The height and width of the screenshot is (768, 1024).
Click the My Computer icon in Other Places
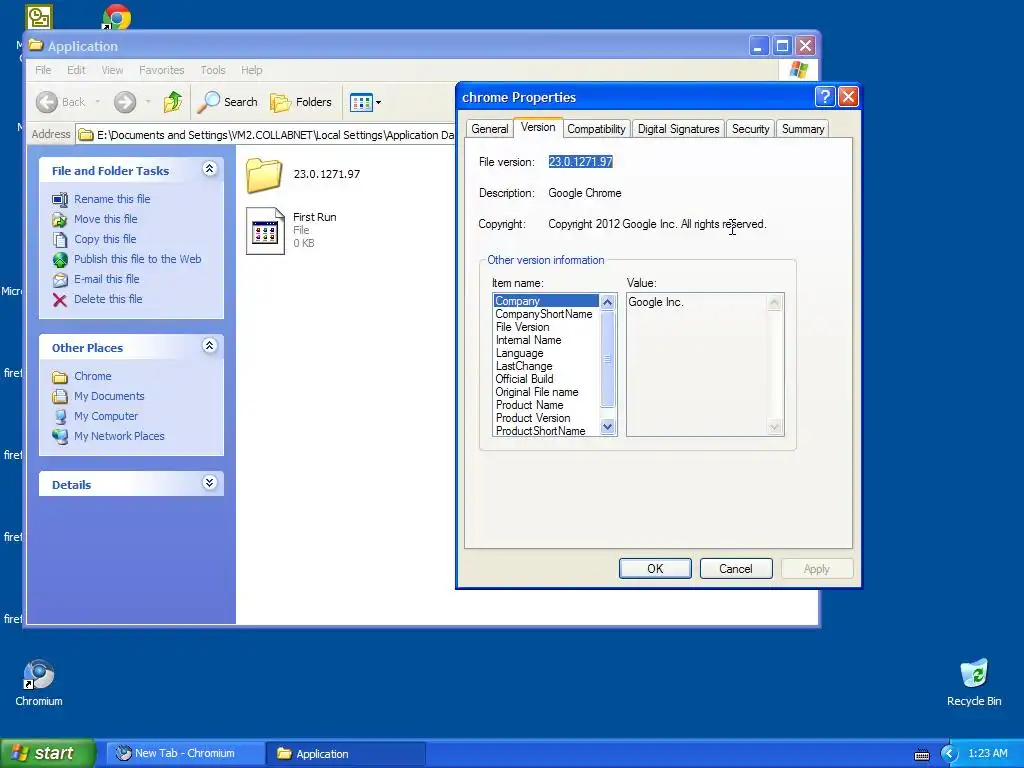(59, 416)
